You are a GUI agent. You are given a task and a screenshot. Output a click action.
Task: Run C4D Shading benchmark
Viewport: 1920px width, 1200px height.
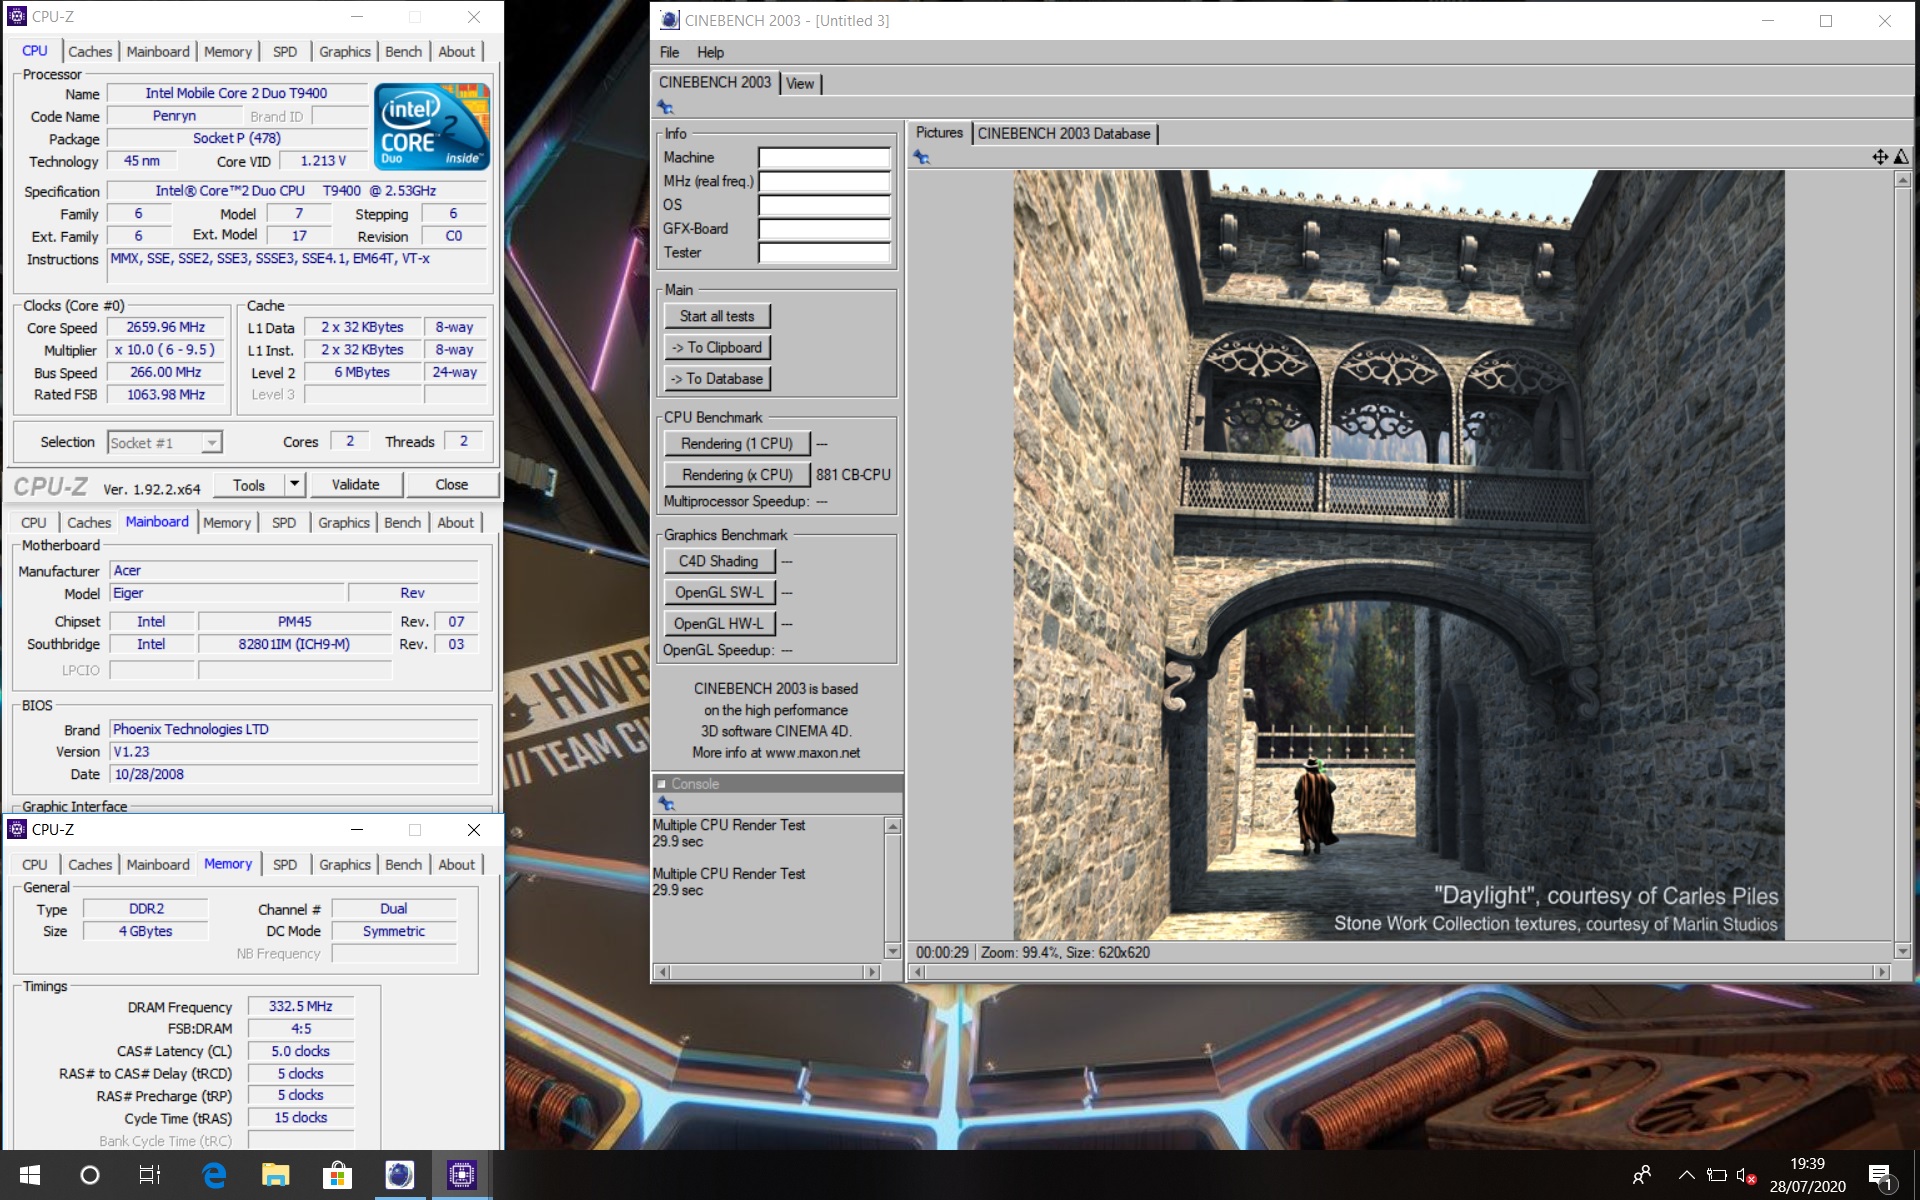coord(719,561)
